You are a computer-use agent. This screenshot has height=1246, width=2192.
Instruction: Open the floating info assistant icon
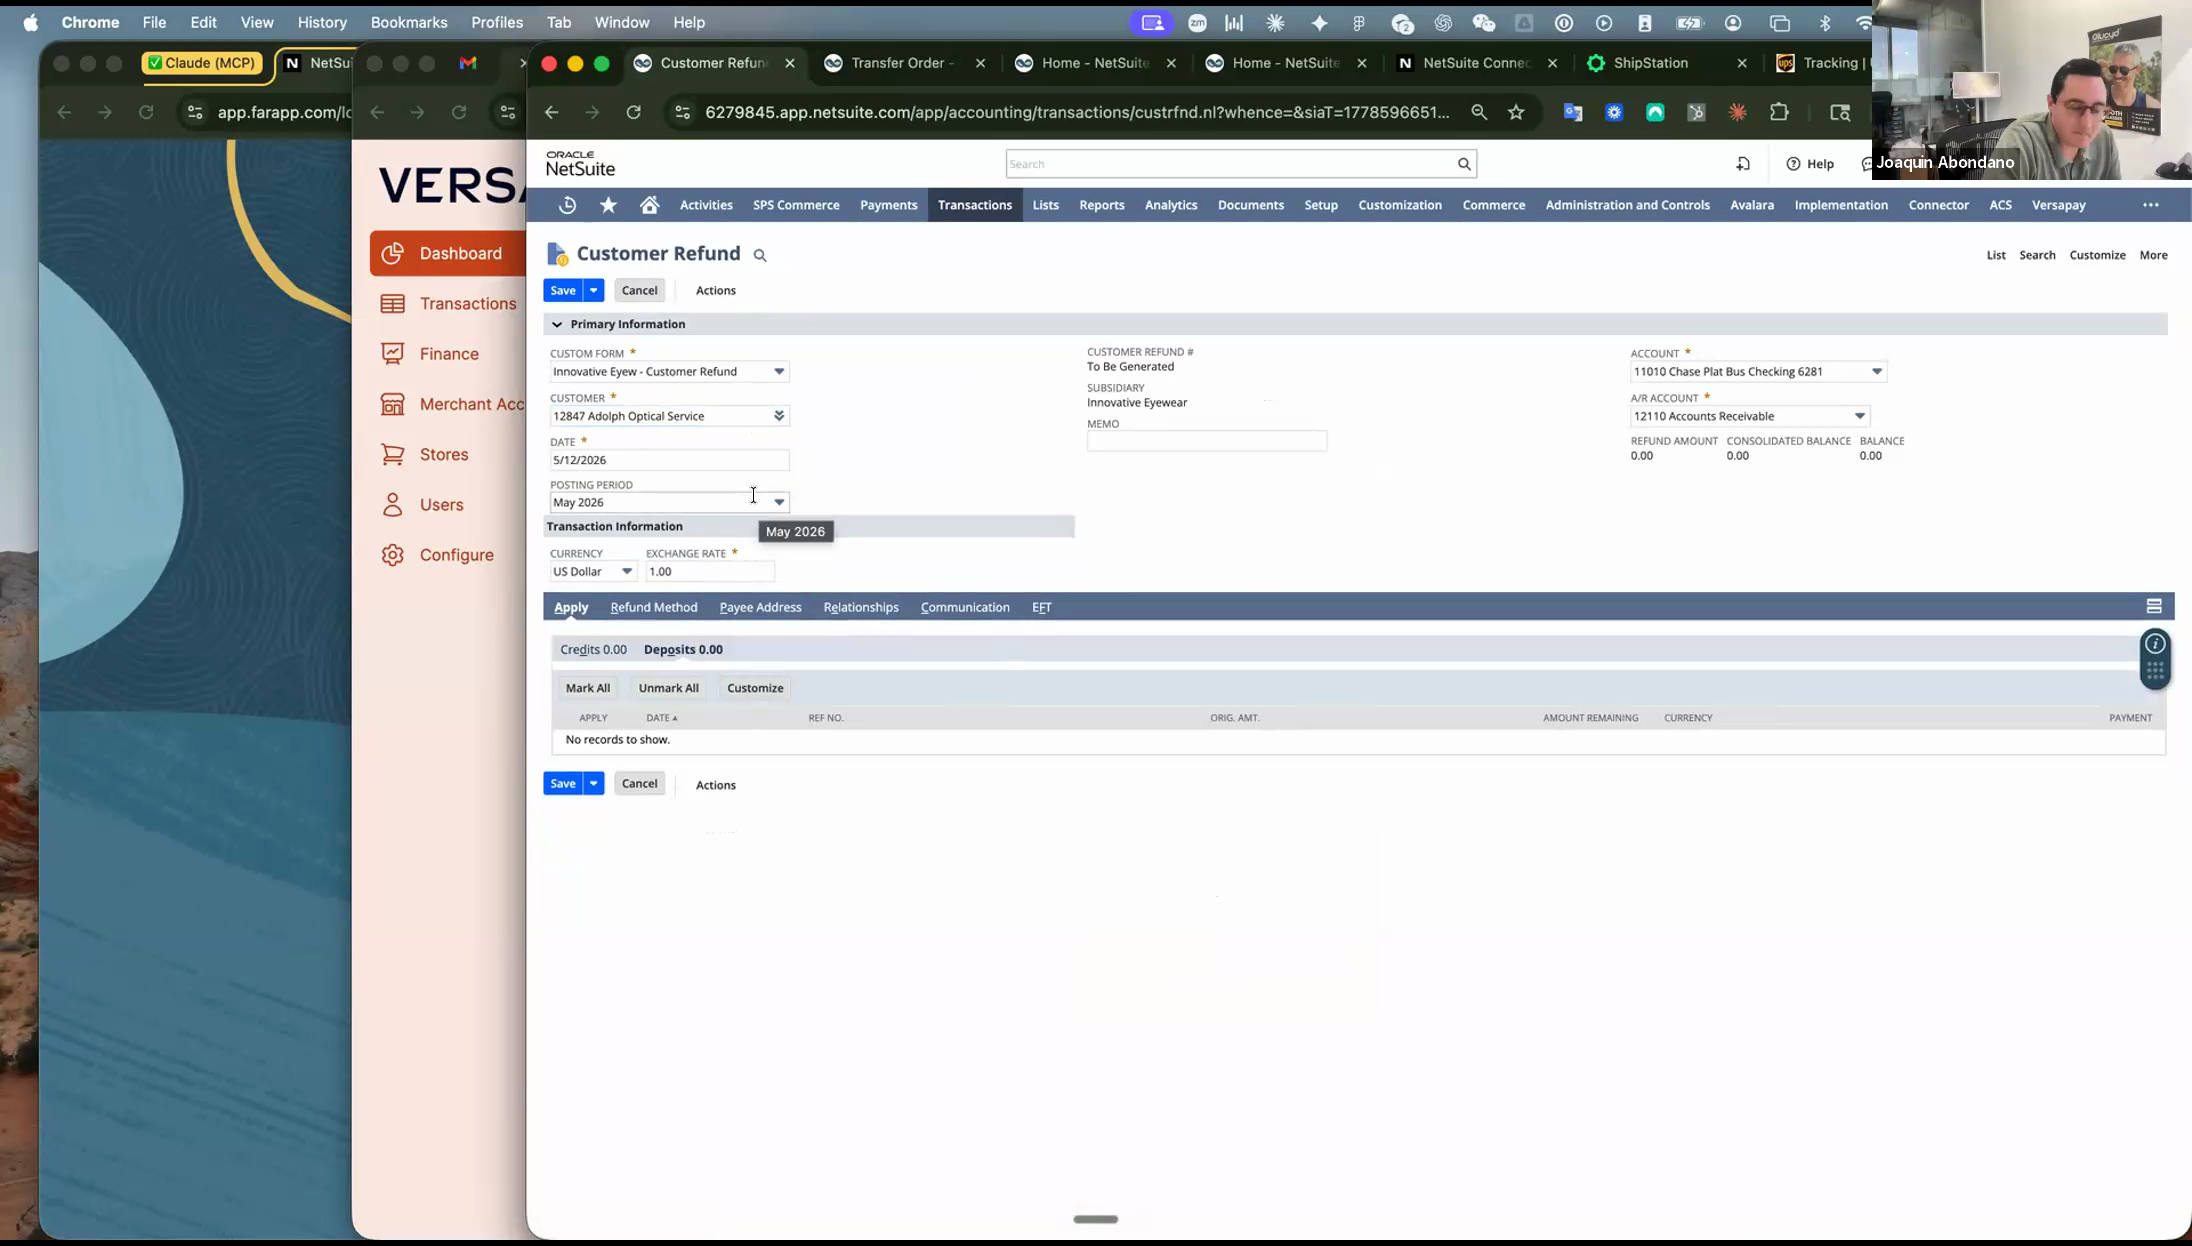(x=2155, y=644)
